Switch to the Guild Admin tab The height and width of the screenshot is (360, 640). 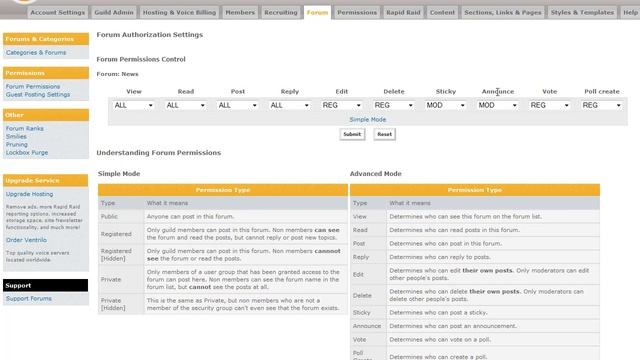pos(114,12)
